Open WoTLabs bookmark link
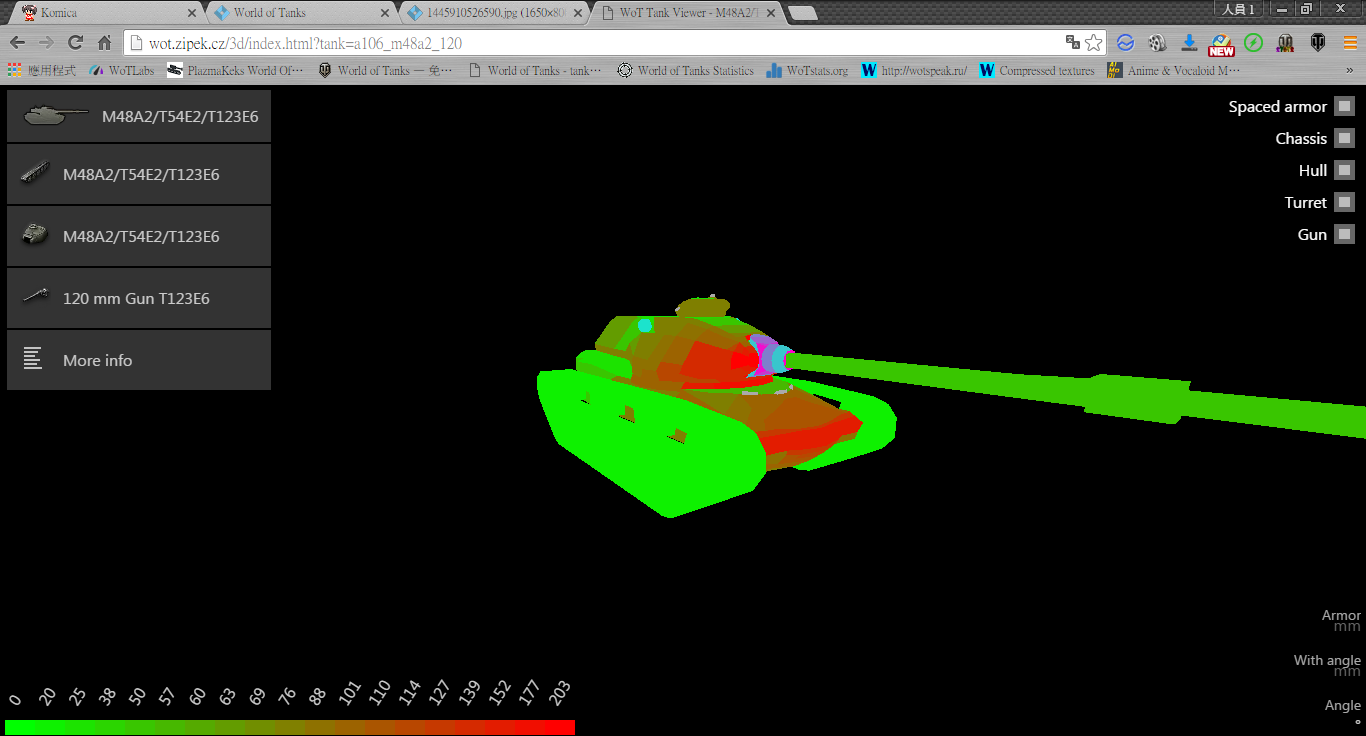1366x736 pixels. (125, 71)
